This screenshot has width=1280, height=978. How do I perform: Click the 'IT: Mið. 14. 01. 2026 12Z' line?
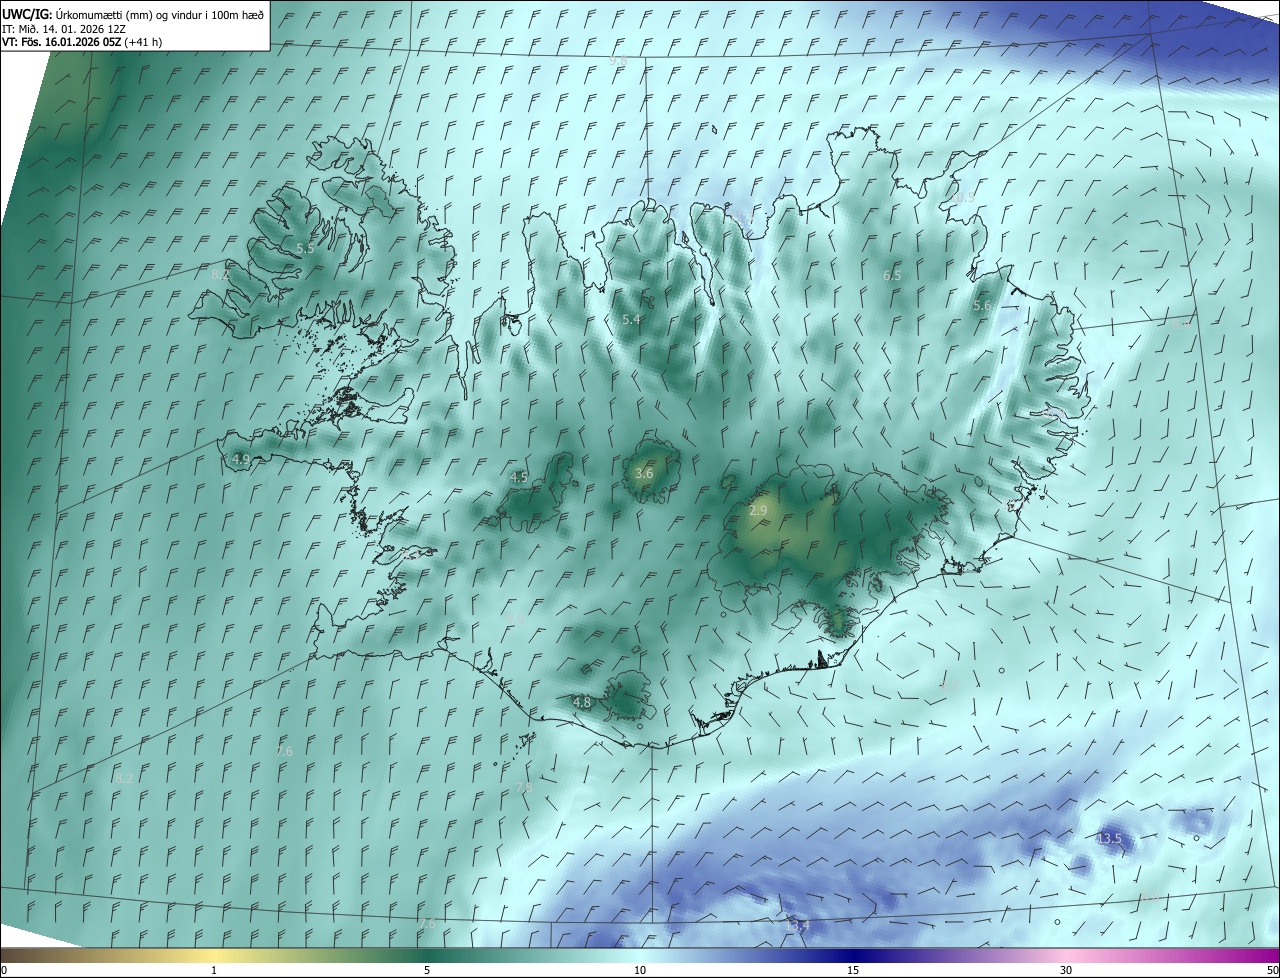63,28
